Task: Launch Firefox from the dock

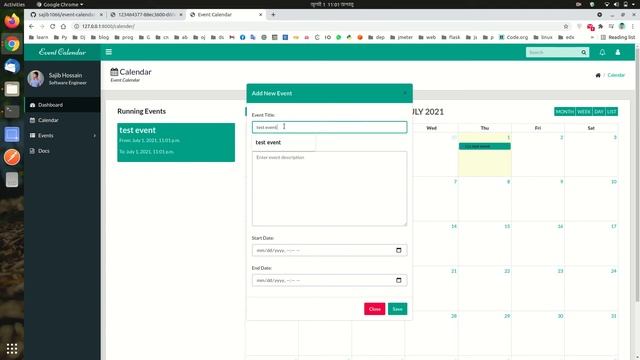Action: click(x=12, y=20)
